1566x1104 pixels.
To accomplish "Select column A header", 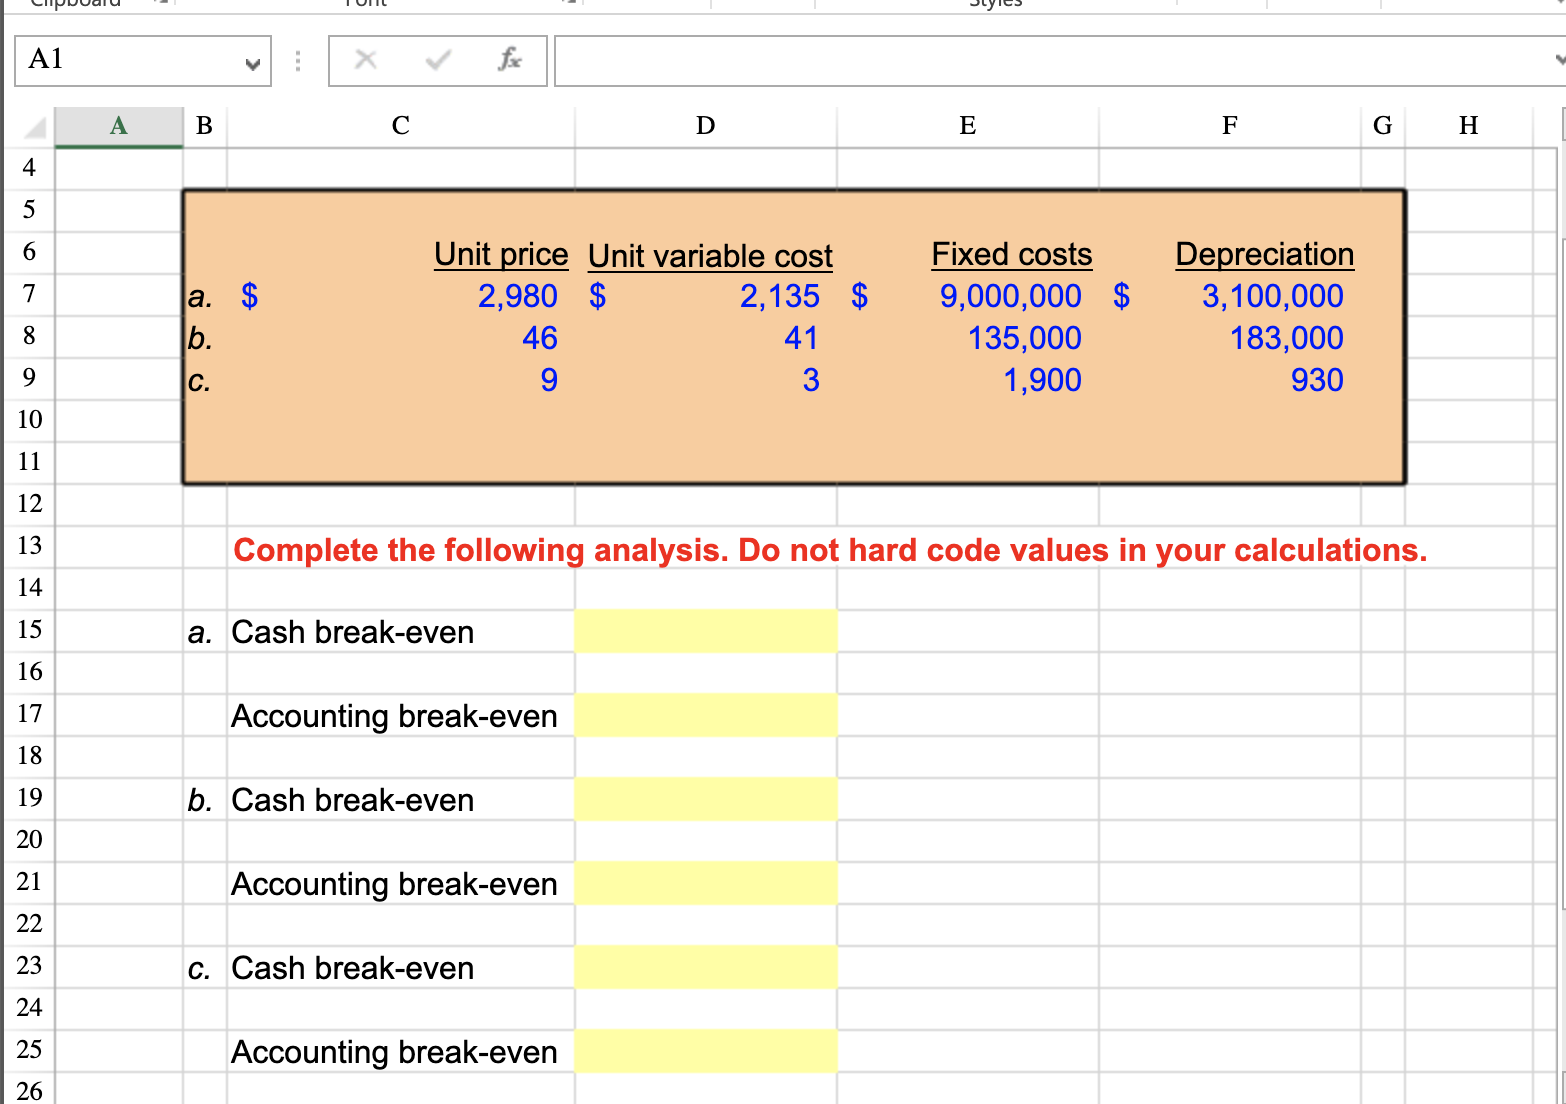I will click(119, 127).
